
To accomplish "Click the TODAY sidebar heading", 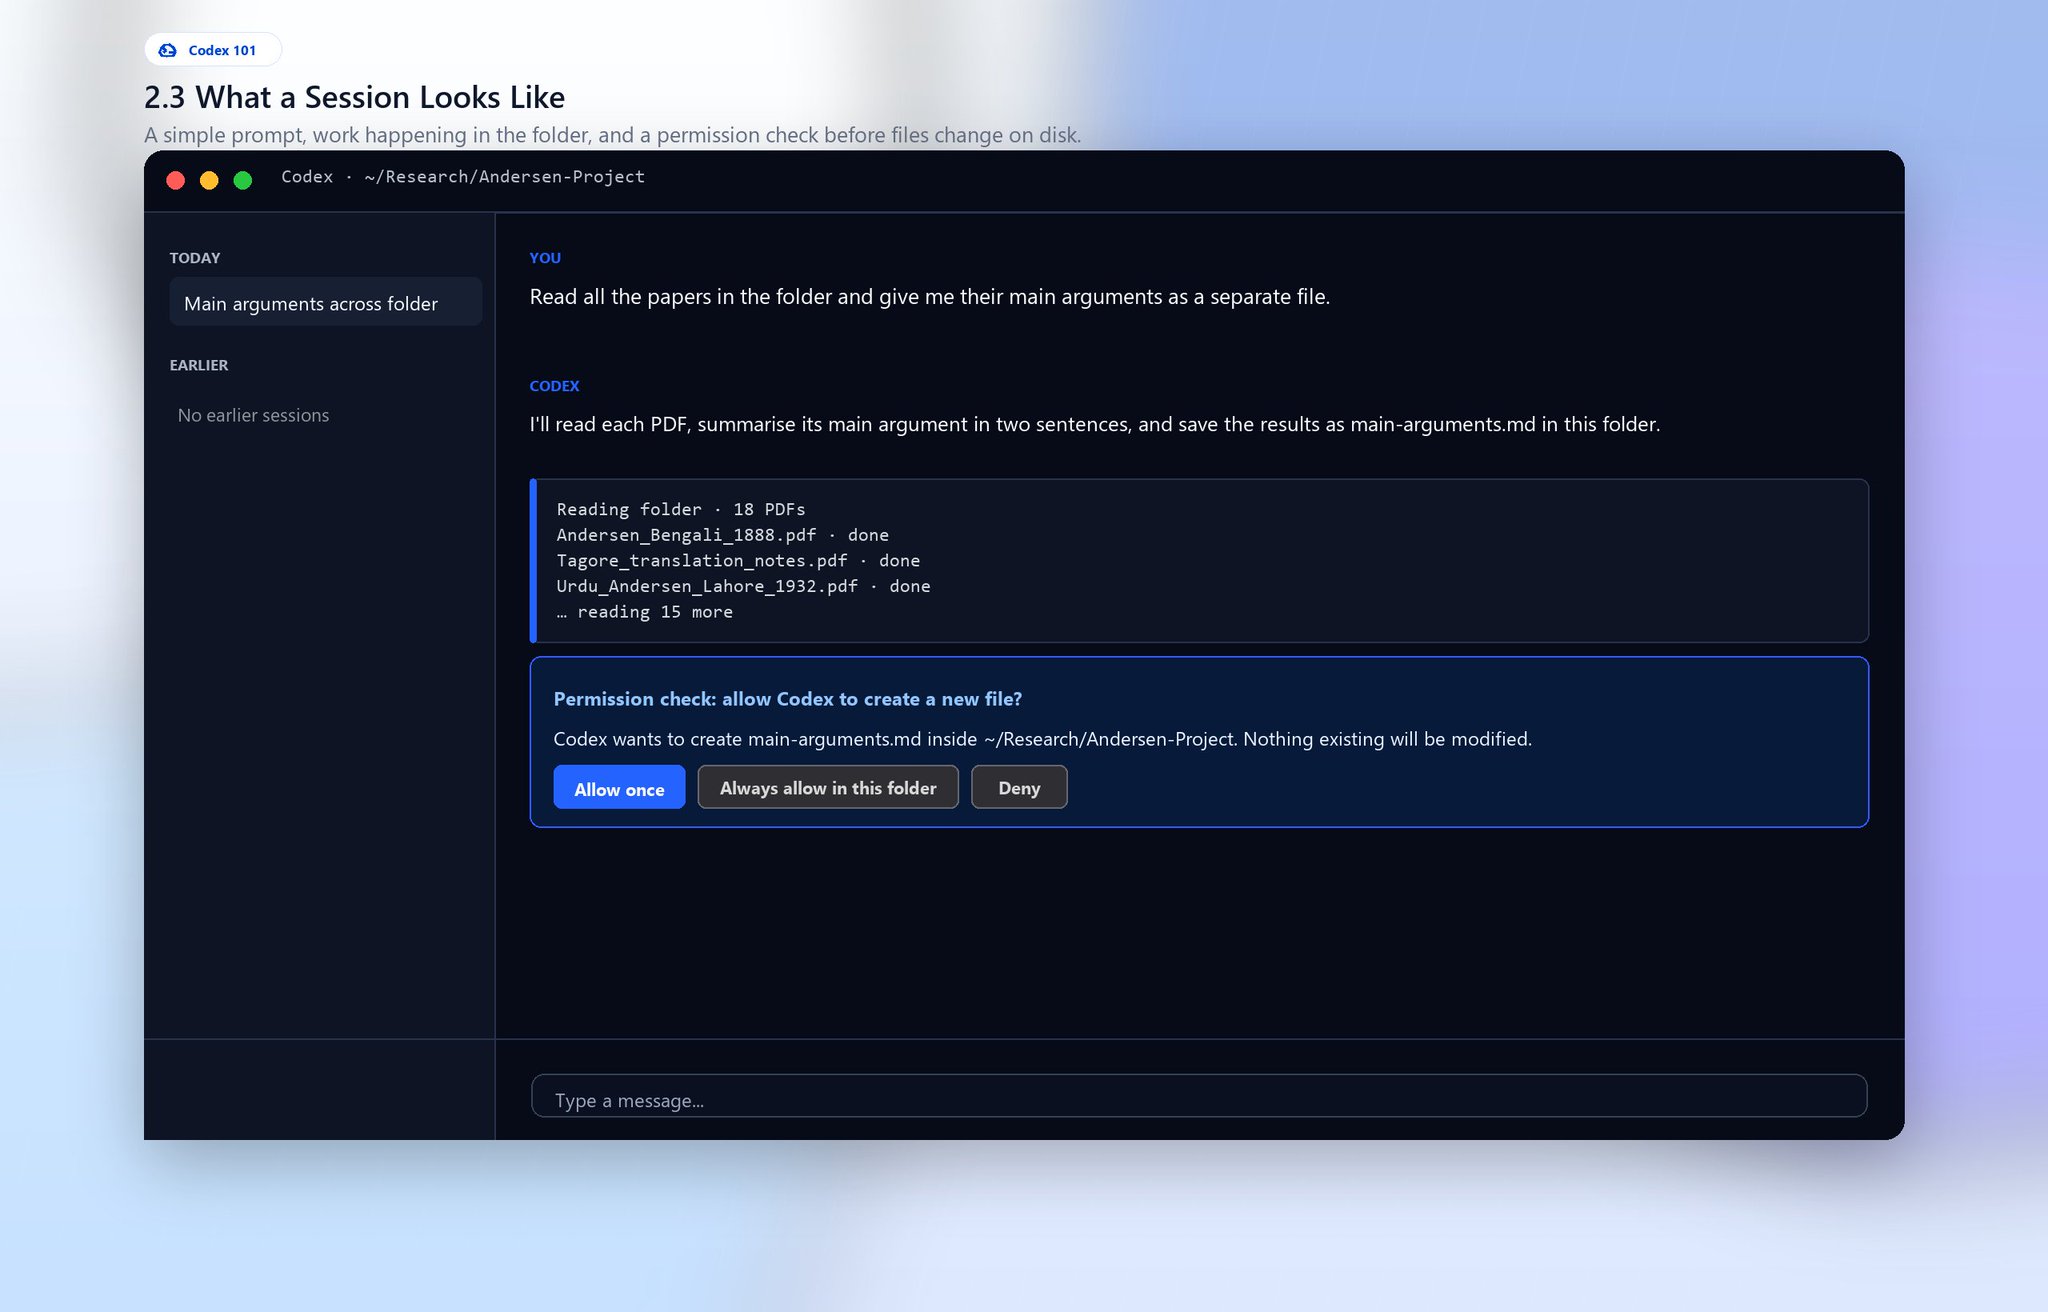I will tap(195, 258).
